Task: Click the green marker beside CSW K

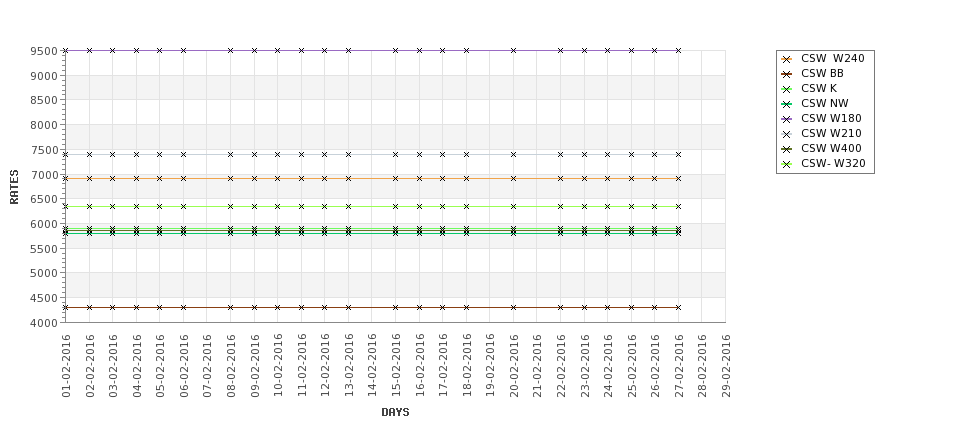Action: [787, 89]
